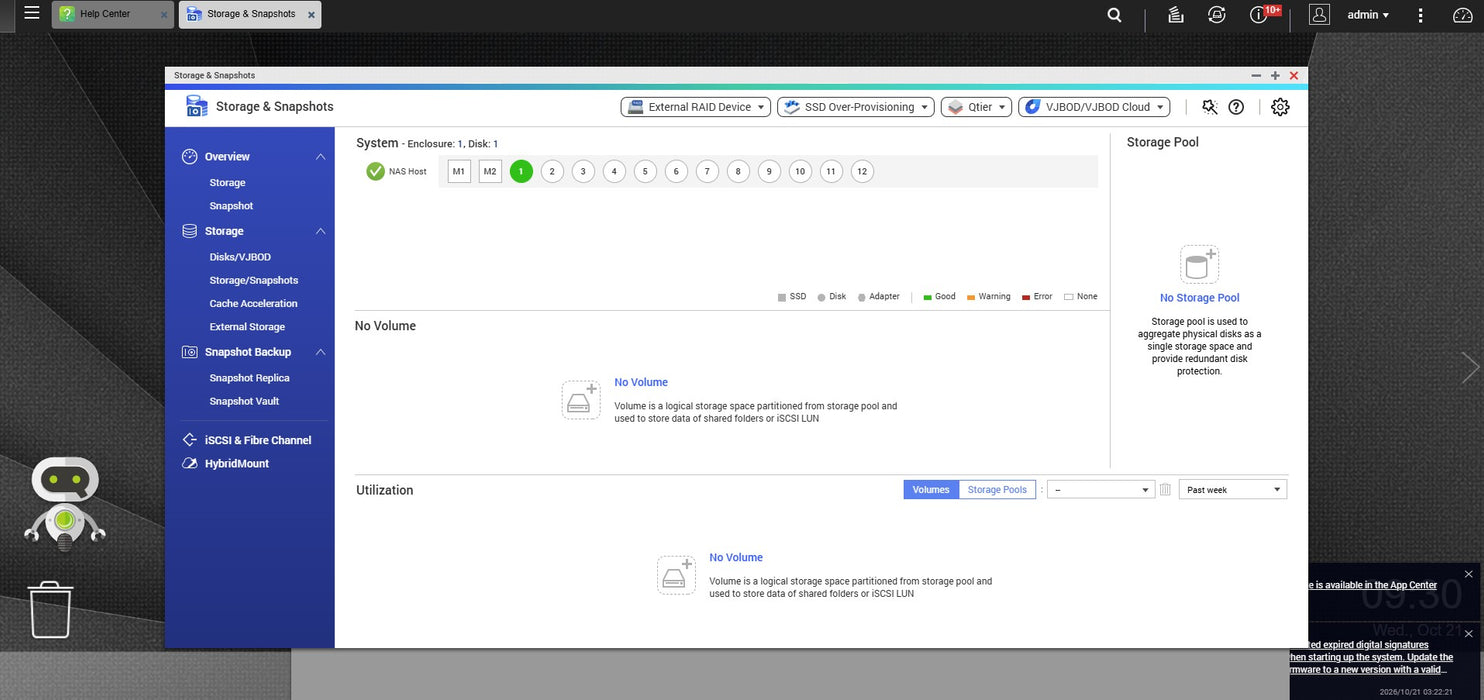Switch Utilization view to Volumes
This screenshot has height=700, width=1484.
point(931,490)
